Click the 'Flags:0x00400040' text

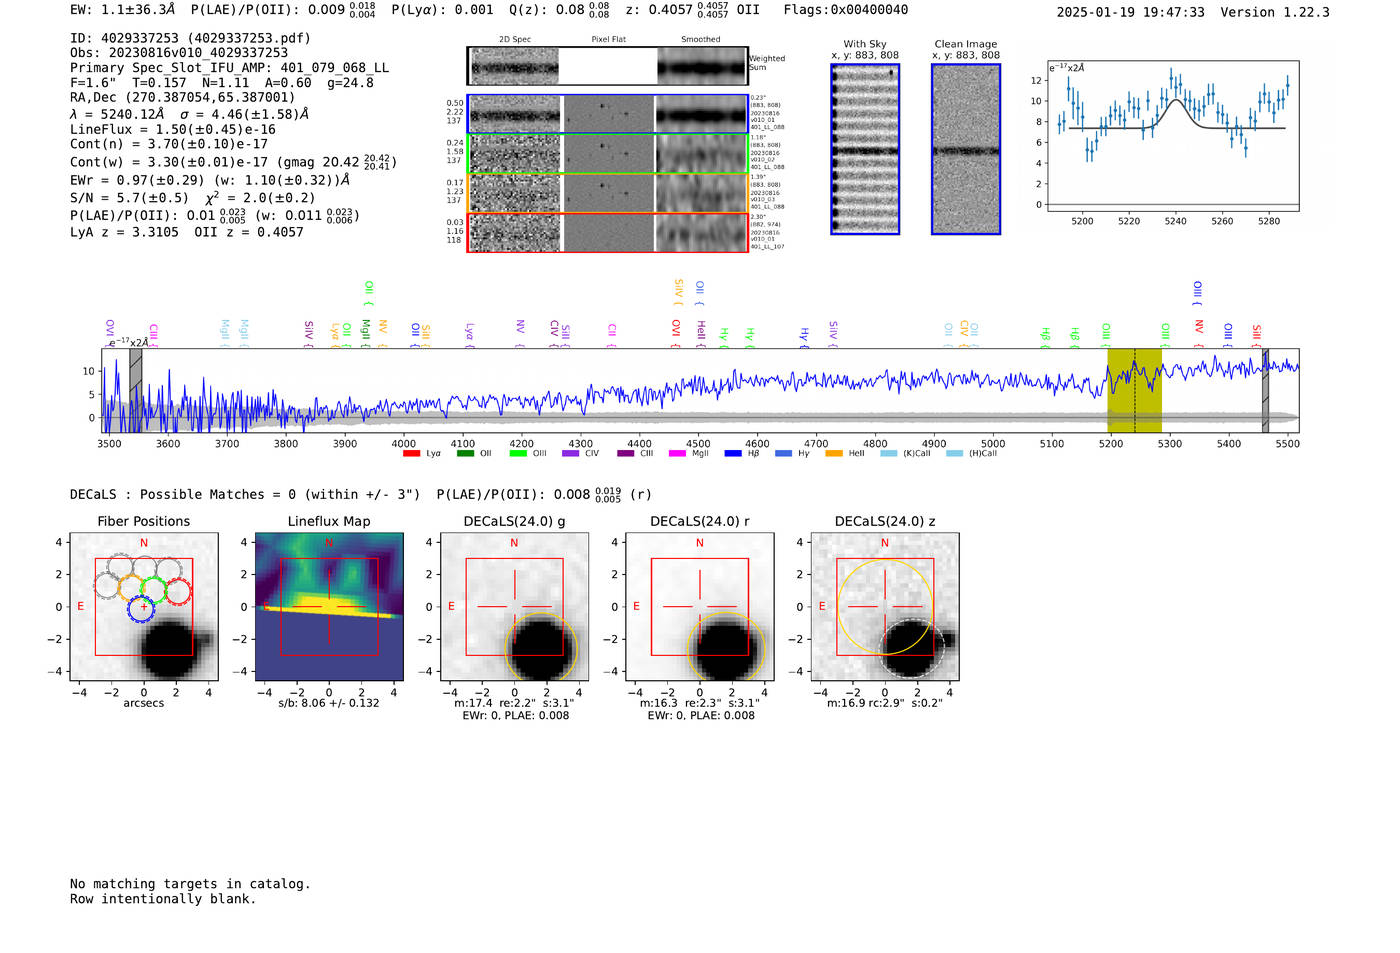(846, 9)
